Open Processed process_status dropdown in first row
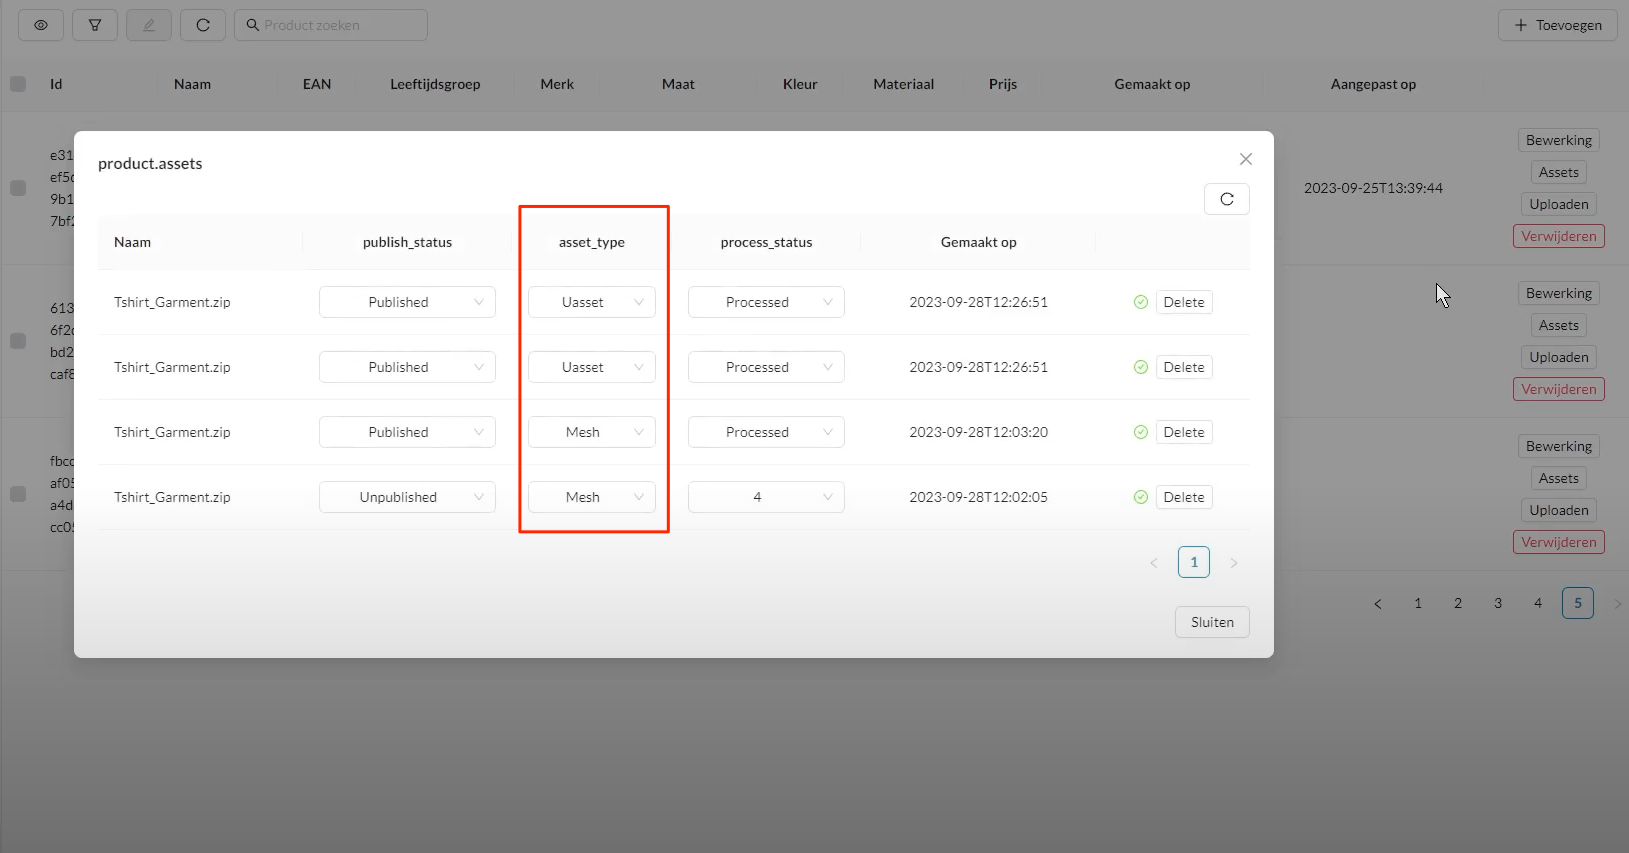The image size is (1629, 853). tap(766, 302)
